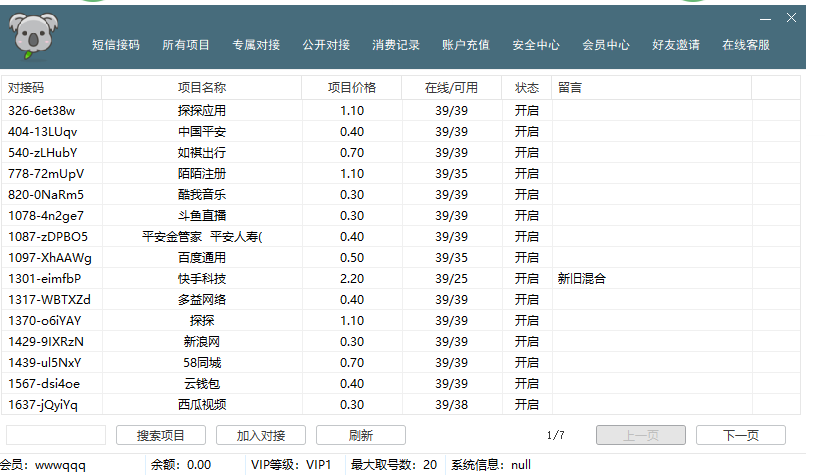The image size is (825, 475).
Task: Go to next page with 下一页
Action: tap(740, 435)
